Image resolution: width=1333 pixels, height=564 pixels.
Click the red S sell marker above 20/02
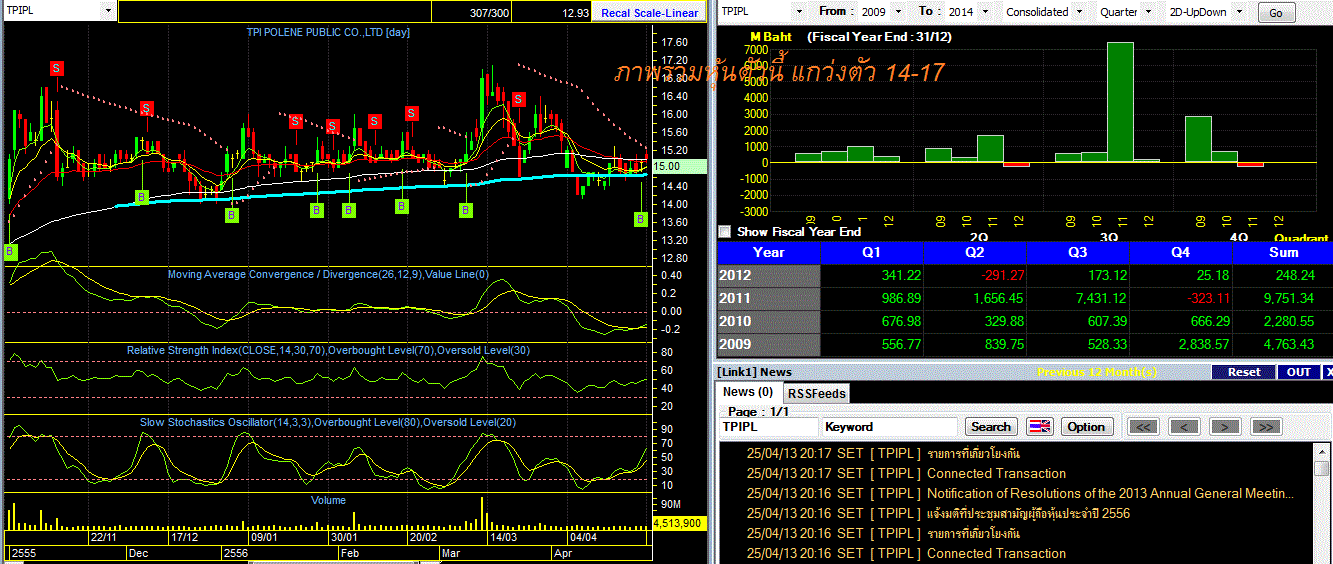[x=411, y=113]
